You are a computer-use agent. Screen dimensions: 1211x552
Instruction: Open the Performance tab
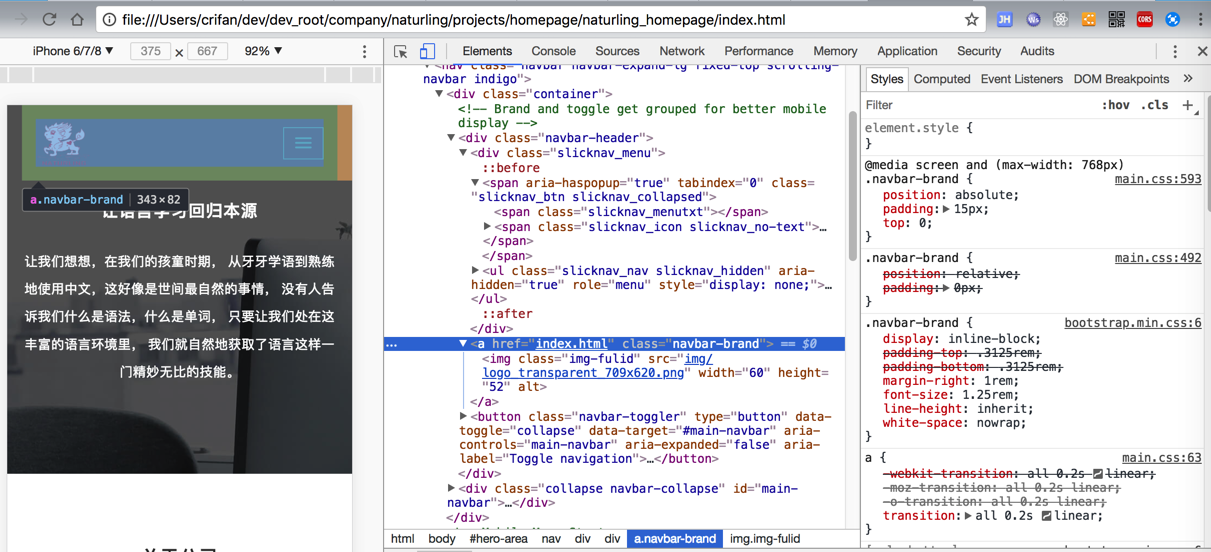point(759,51)
